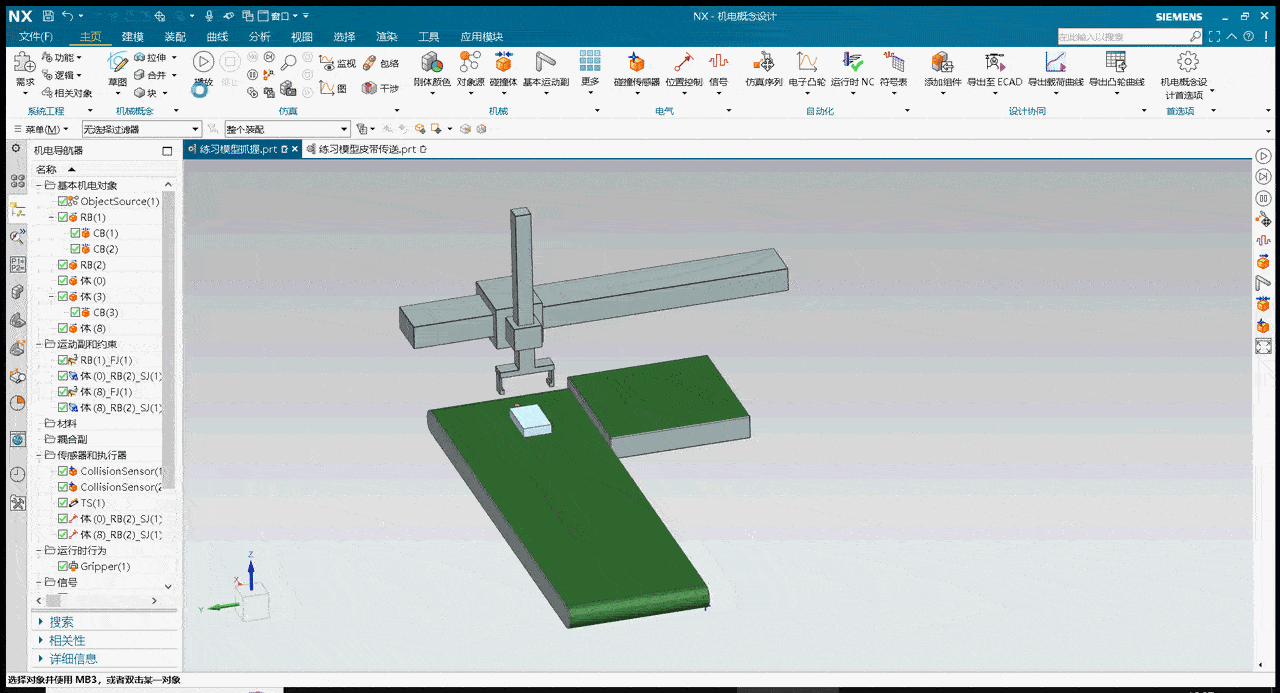Click the 菜单(M) menu button
The height and width of the screenshot is (693, 1280).
coord(46,129)
